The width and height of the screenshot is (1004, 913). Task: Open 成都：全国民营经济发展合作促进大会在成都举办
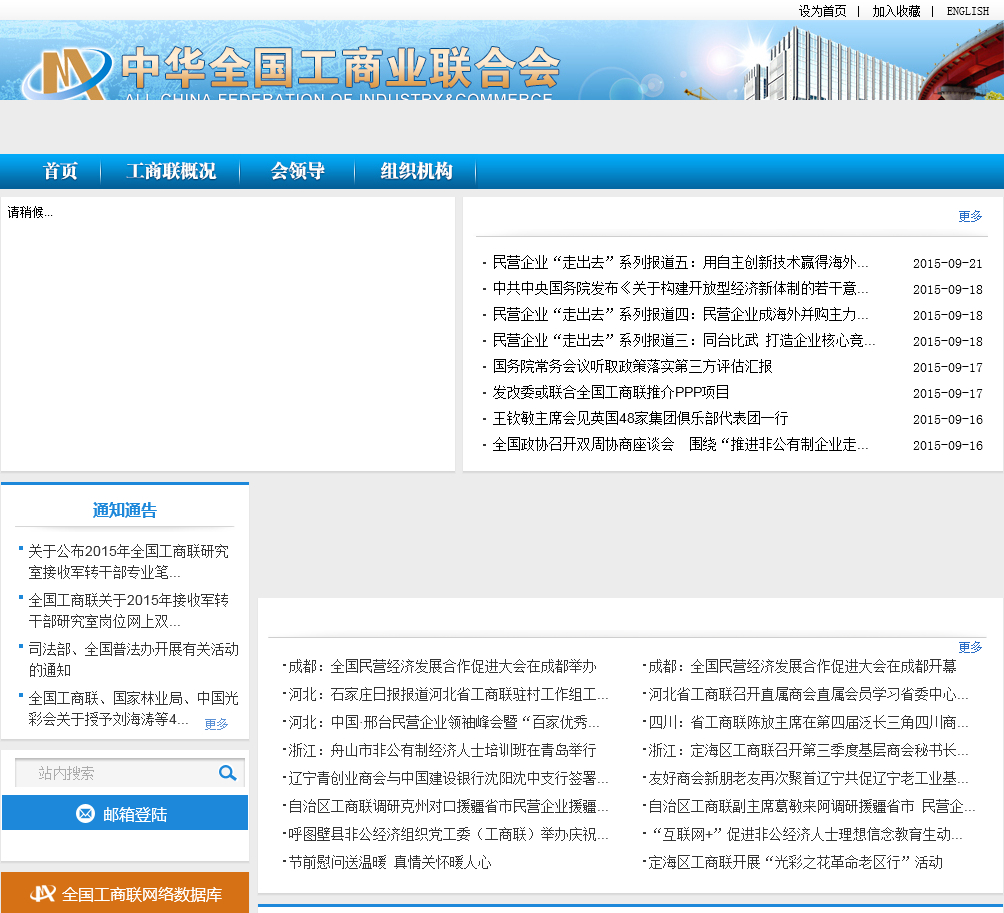coord(442,667)
